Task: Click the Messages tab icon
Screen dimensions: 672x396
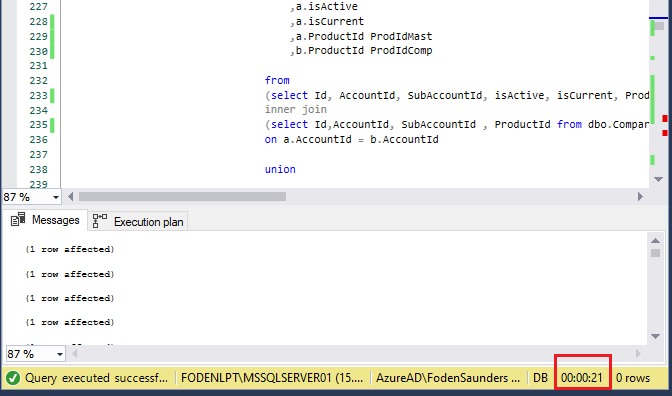Action: point(18,219)
